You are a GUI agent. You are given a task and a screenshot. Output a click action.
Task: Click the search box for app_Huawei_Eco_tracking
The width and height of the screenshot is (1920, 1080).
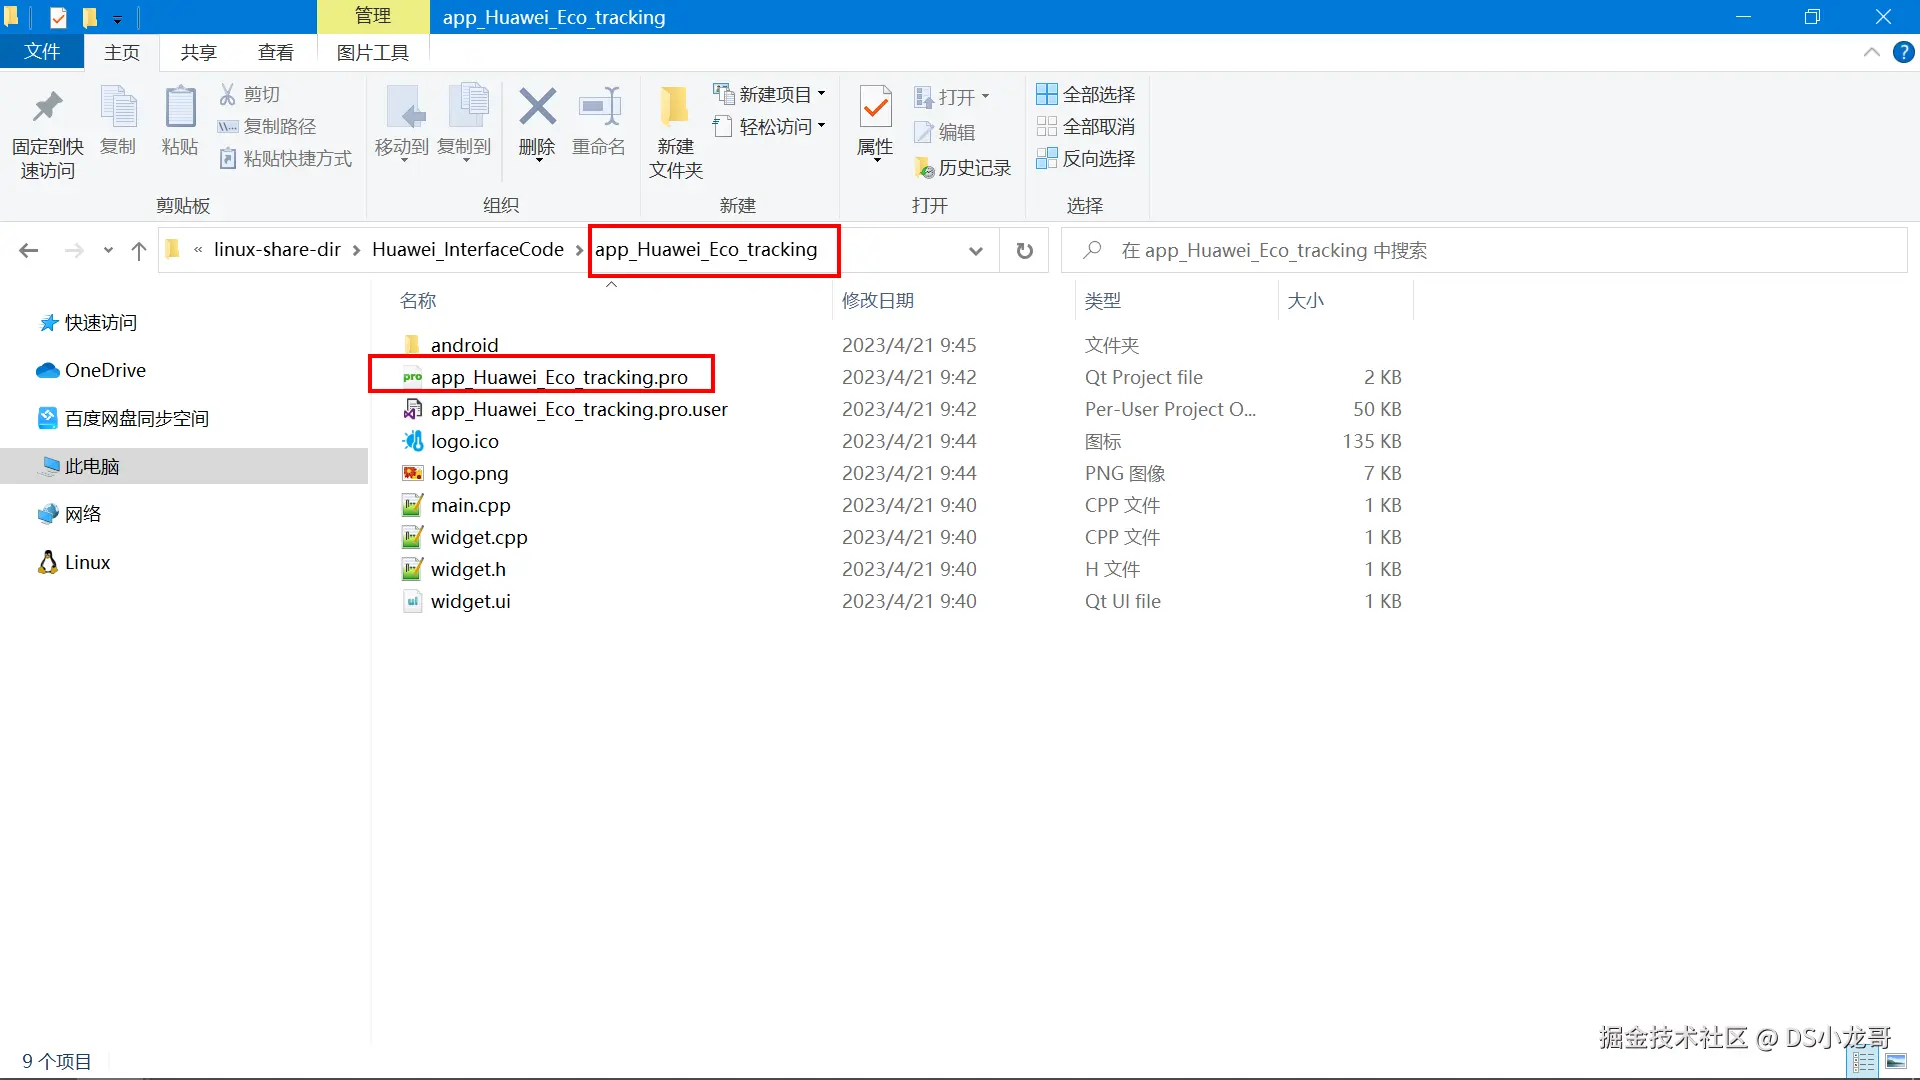click(1480, 250)
